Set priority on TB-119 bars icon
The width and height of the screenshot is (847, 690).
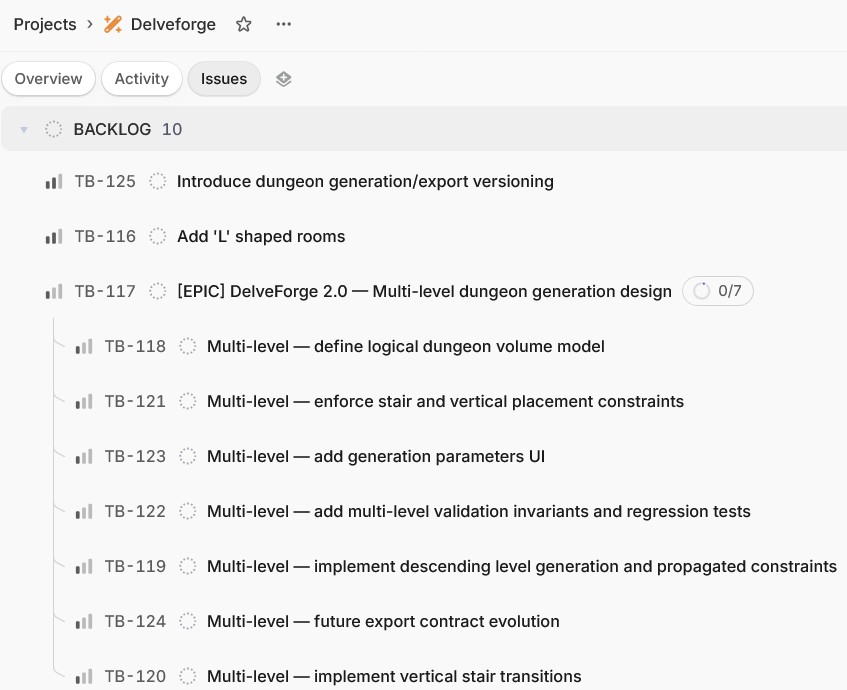[x=84, y=566]
